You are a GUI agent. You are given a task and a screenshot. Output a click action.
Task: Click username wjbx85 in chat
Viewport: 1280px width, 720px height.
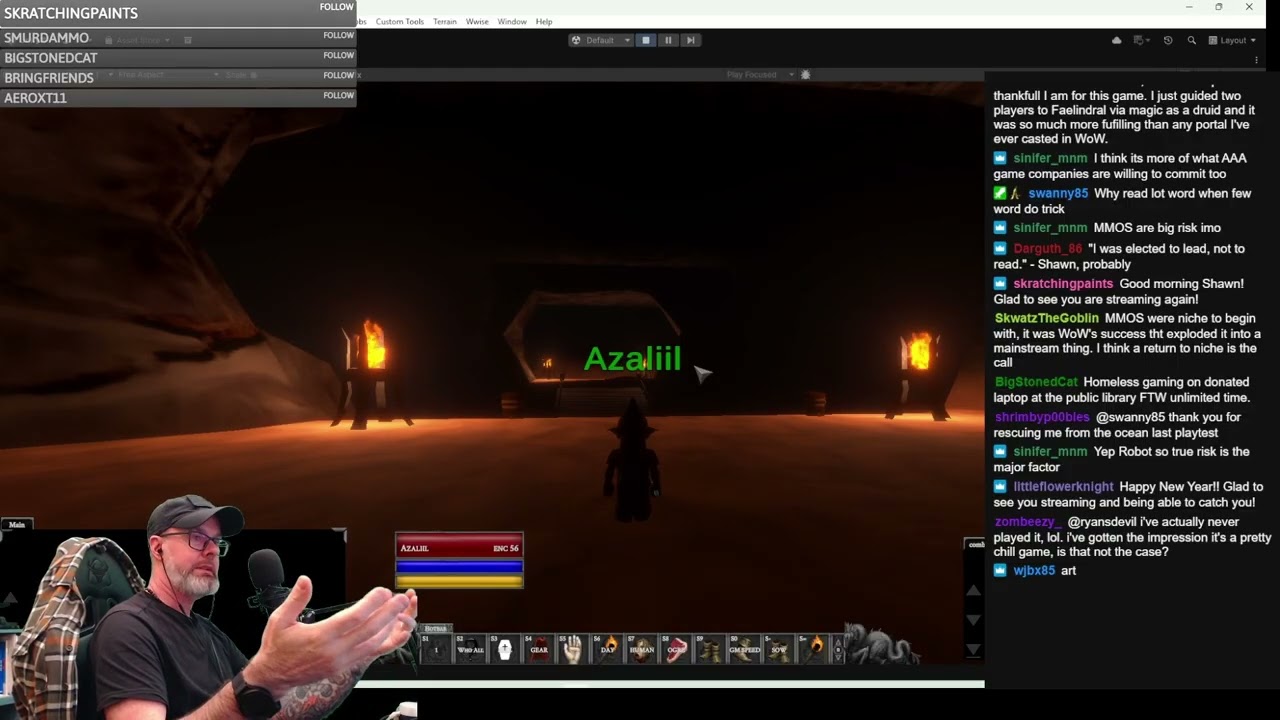click(1034, 570)
